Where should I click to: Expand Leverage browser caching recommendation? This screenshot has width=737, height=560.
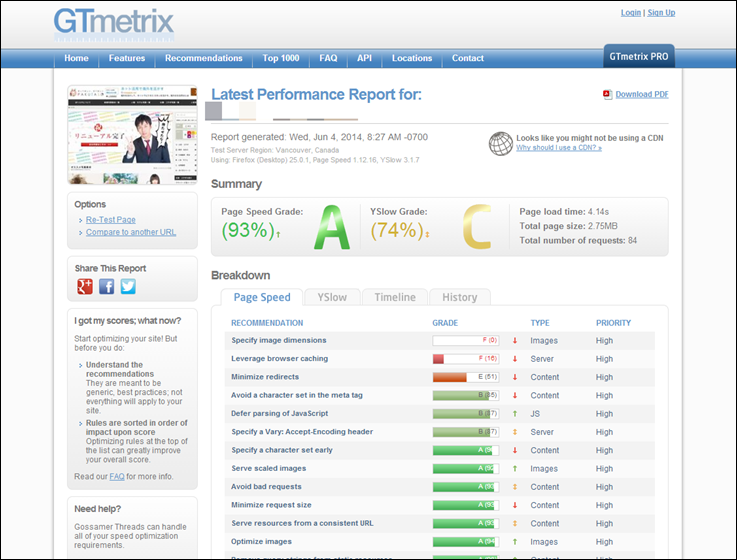point(280,359)
